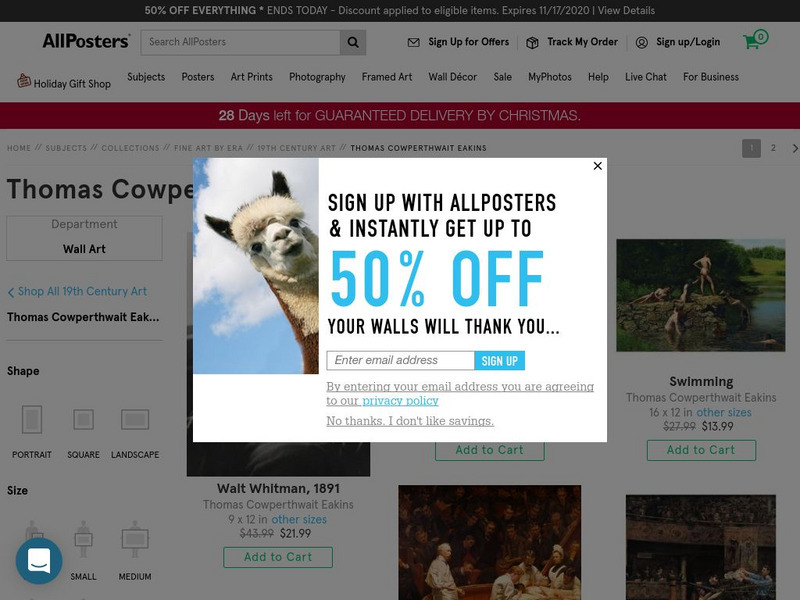Open the Framed Art menu
Screen dimensions: 800x600
tap(387, 77)
